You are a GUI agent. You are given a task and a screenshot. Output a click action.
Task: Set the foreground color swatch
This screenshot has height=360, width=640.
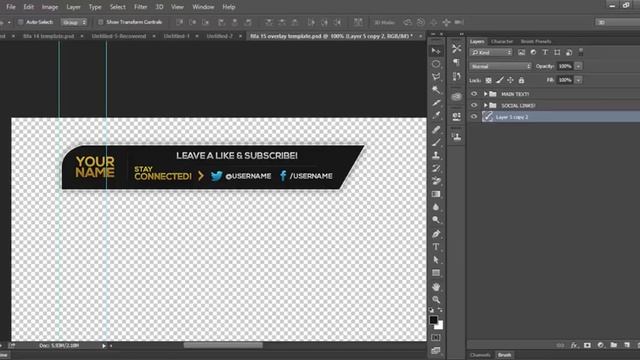433,320
